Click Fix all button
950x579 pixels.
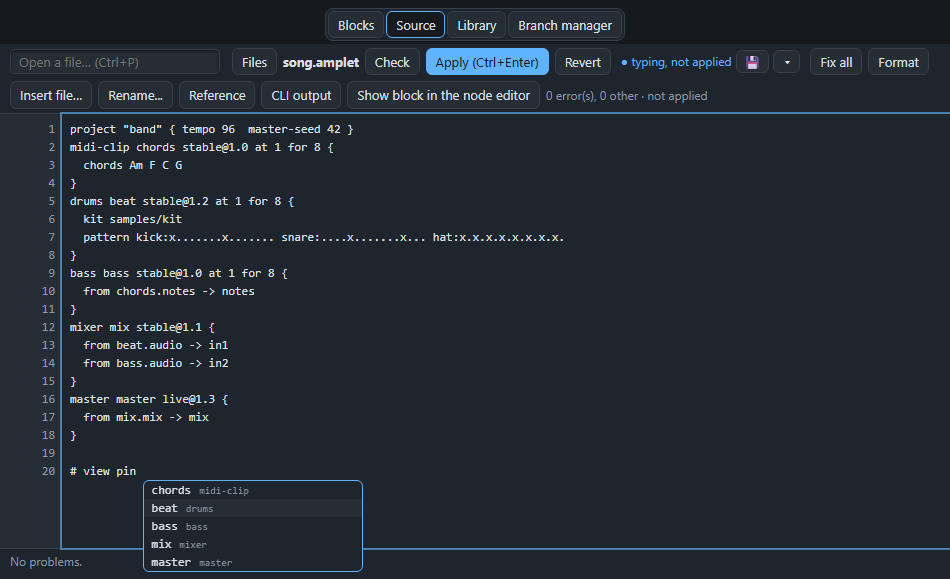click(836, 62)
